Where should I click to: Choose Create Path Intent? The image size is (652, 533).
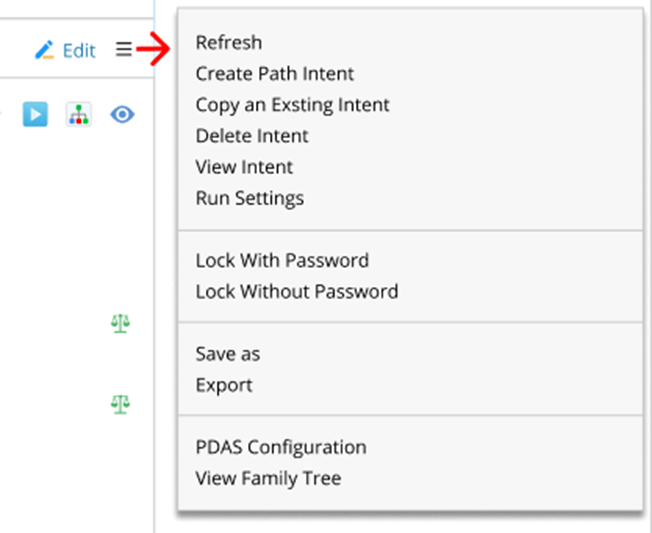point(275,74)
